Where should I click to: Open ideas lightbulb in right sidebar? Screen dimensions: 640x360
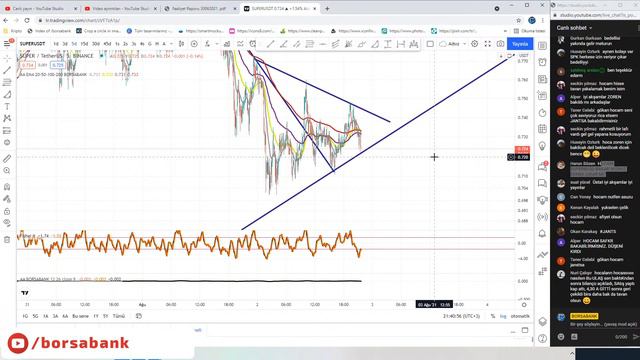click(x=542, y=146)
